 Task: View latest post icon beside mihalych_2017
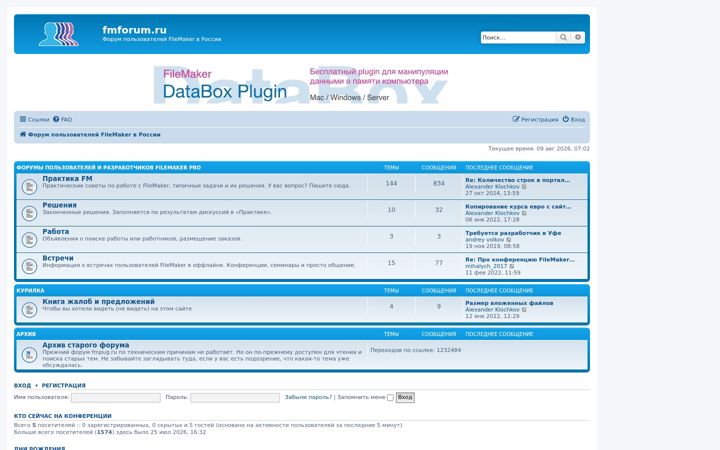coord(512,266)
